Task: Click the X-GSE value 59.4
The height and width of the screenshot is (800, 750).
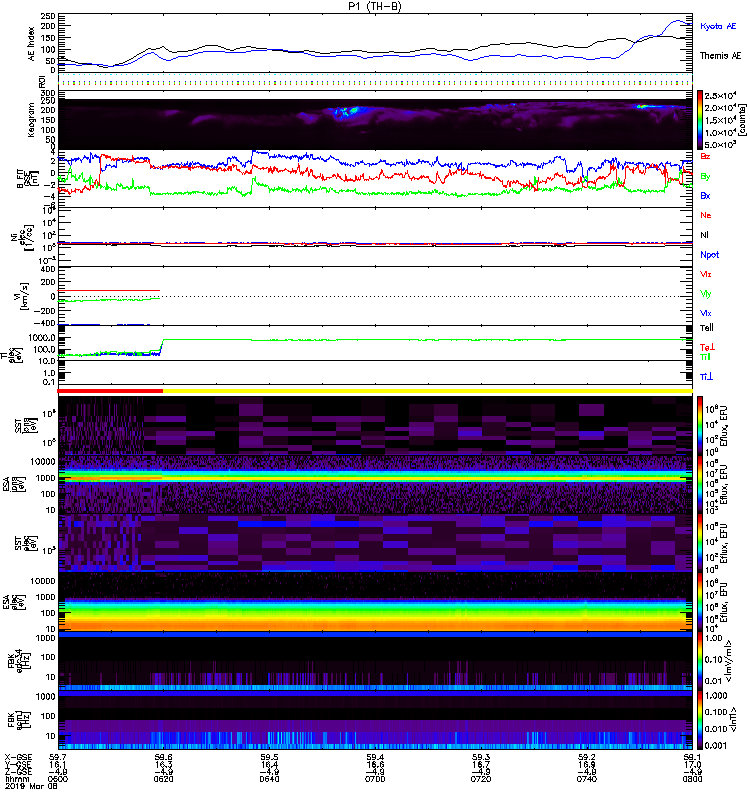Action: [375, 758]
